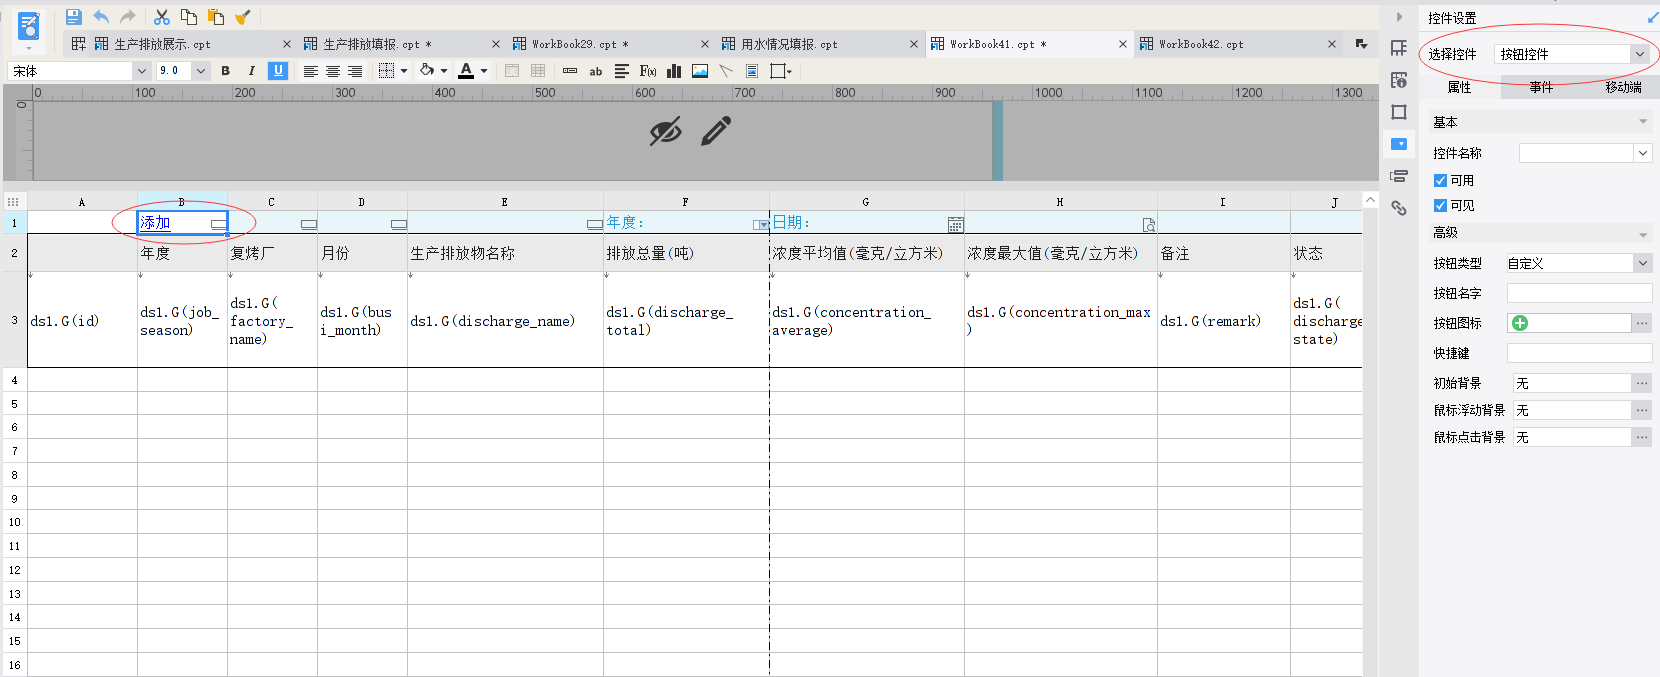Image resolution: width=1660 pixels, height=677 pixels.
Task: Expand the borders dropdown arrow
Action: (404, 71)
